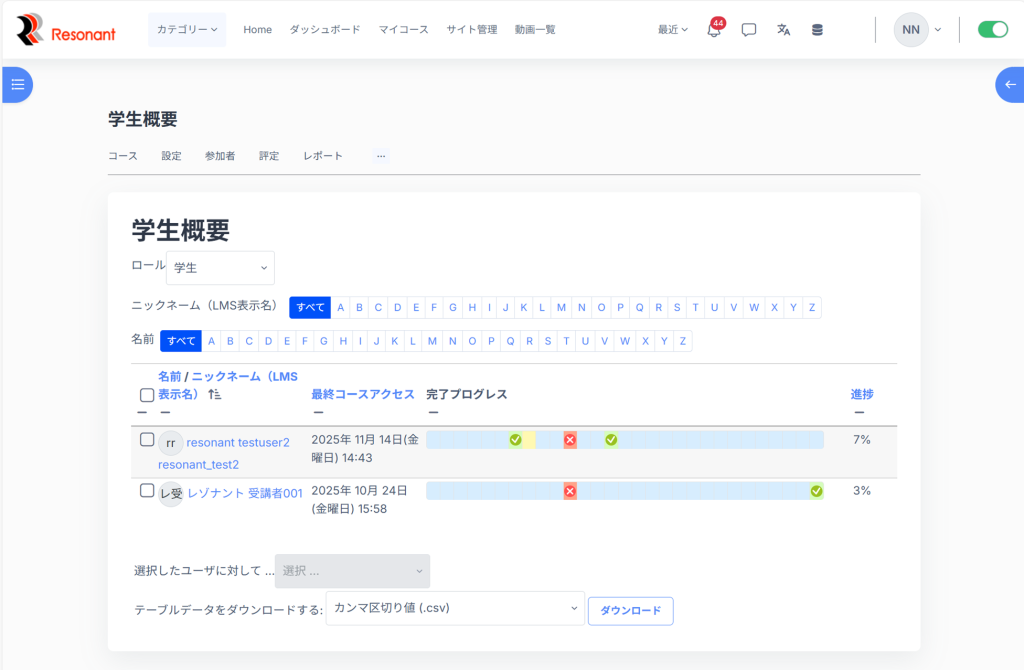The width and height of the screenshot is (1024, 670).
Task: Click the blue arrow button on right edge
Action: pyautogui.click(x=1010, y=84)
